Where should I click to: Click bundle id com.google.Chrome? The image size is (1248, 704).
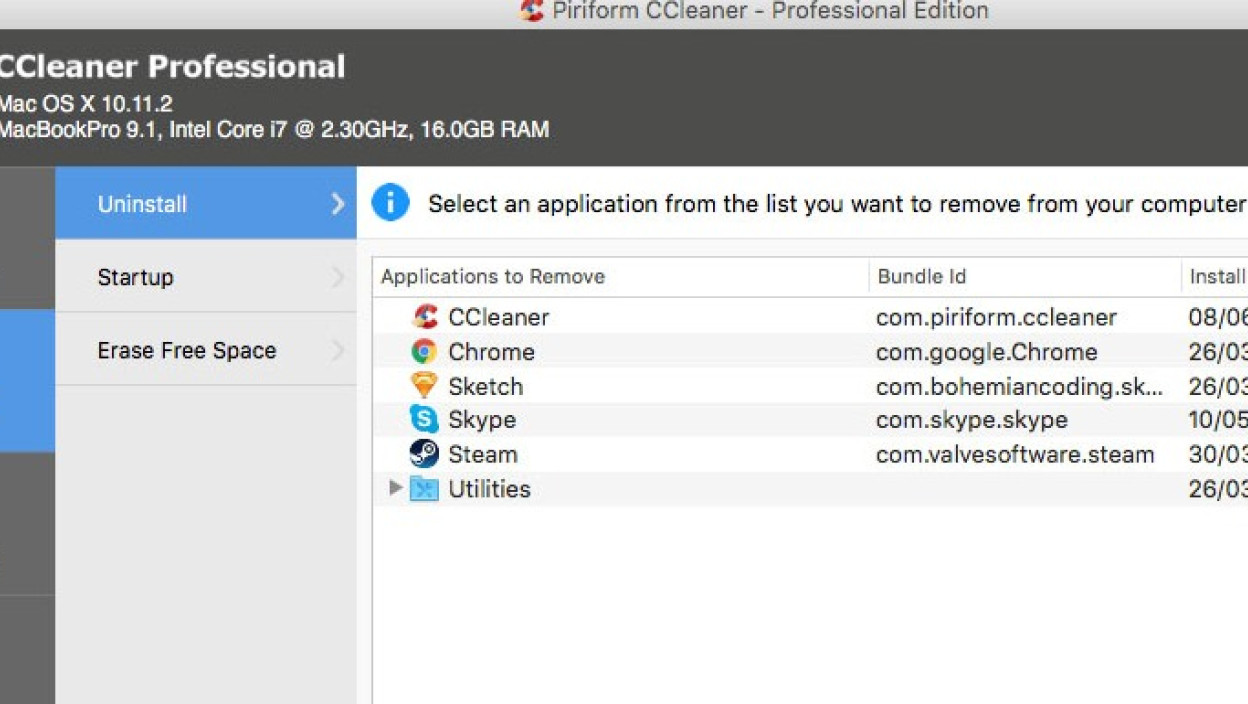click(987, 351)
